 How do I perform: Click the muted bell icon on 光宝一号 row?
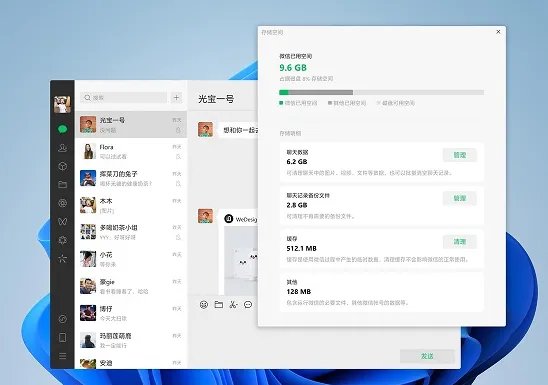179,130
